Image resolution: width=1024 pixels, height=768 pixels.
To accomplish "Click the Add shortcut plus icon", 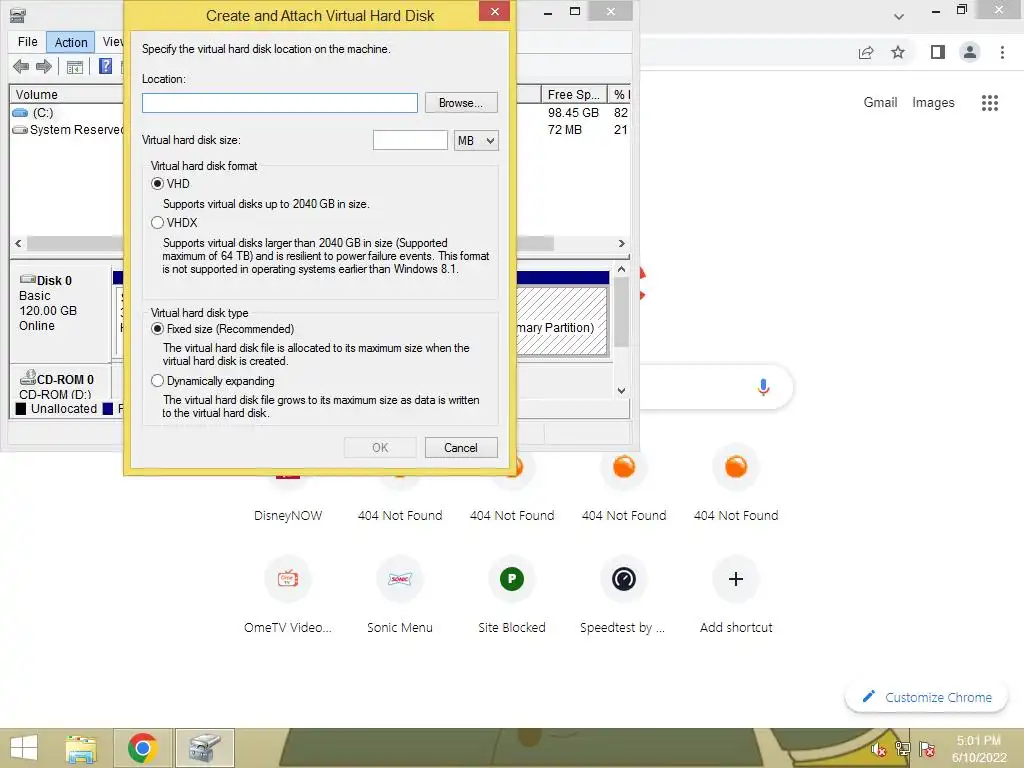I will (736, 579).
